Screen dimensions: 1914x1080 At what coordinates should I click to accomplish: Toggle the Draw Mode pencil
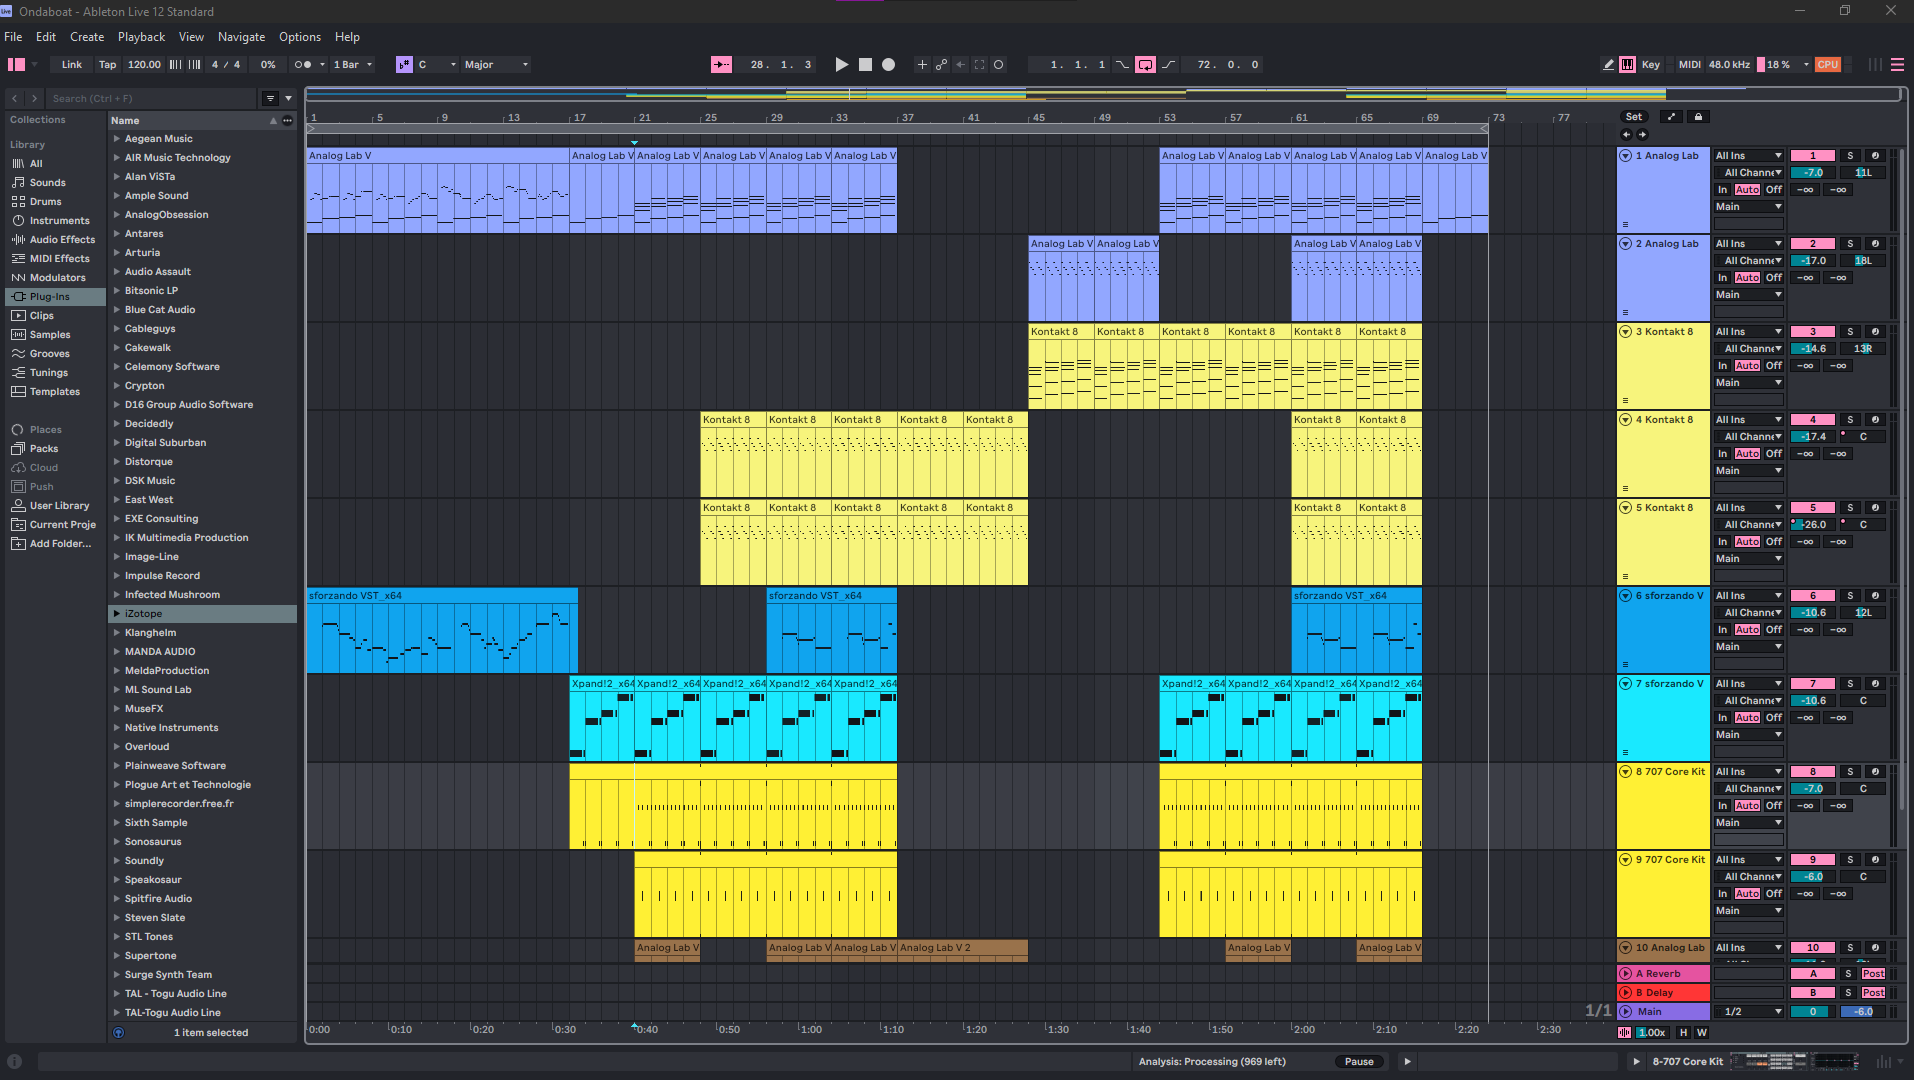(x=1608, y=64)
